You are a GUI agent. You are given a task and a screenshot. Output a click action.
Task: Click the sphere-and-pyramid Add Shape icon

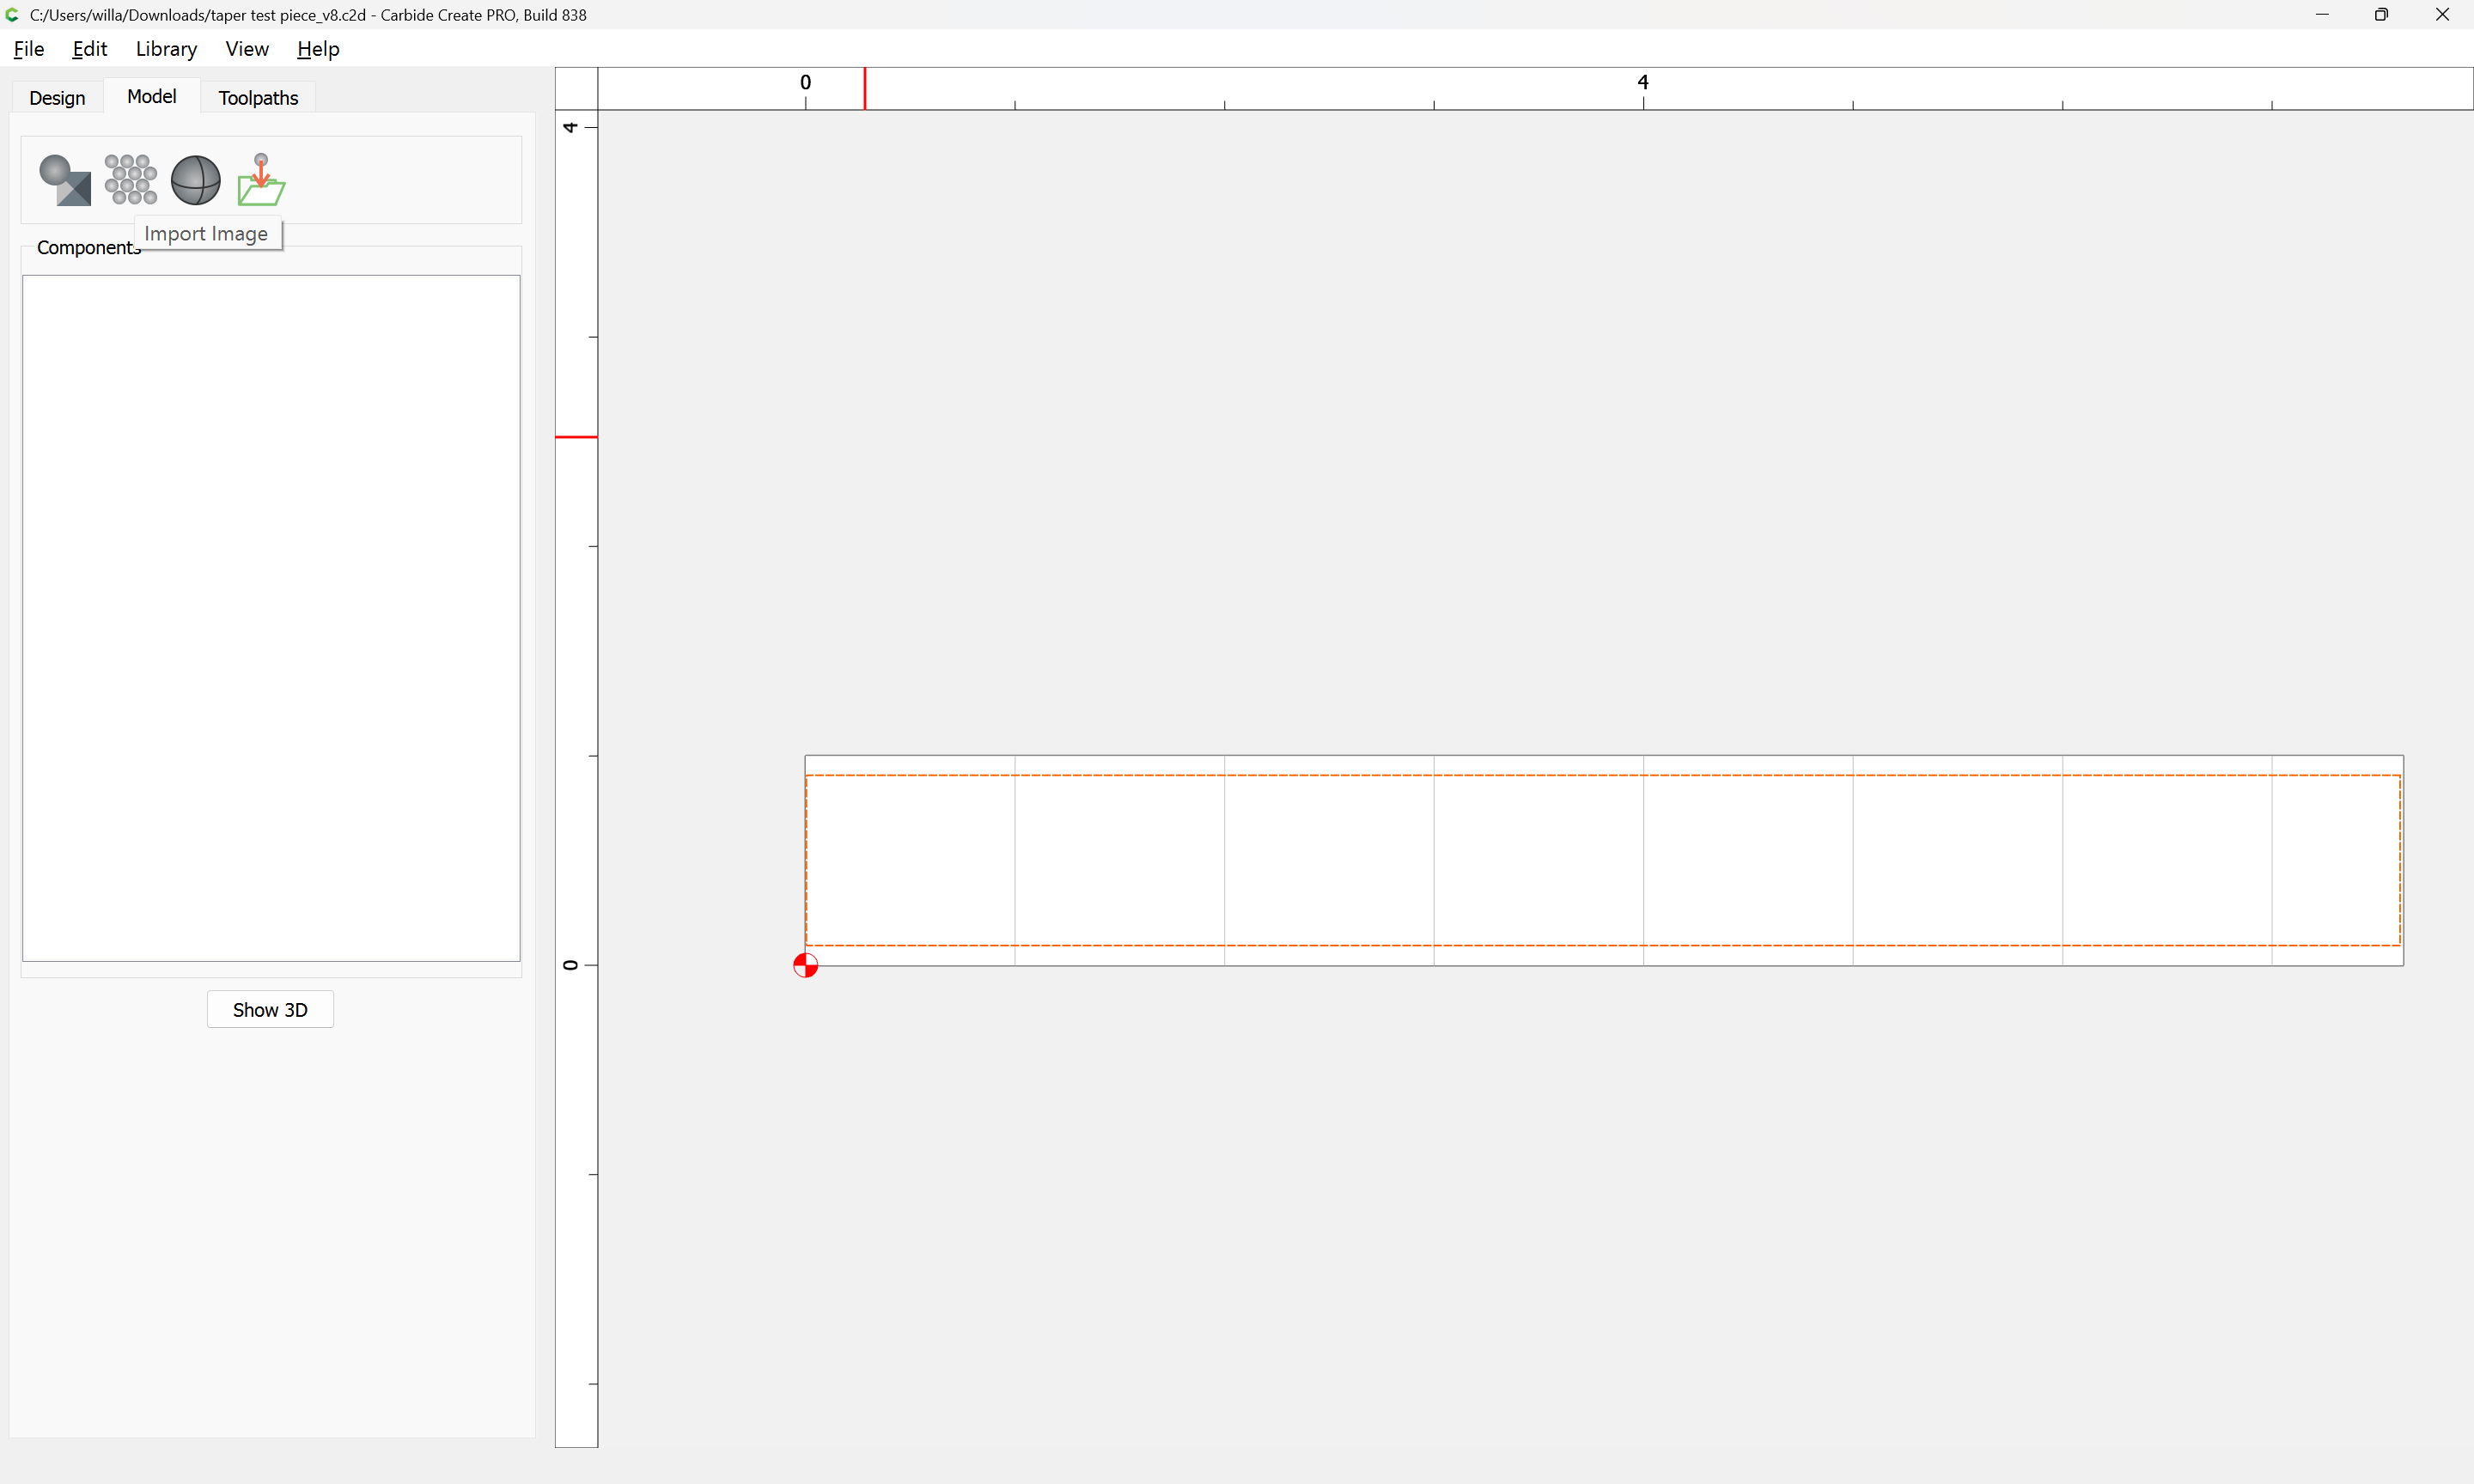[65, 180]
